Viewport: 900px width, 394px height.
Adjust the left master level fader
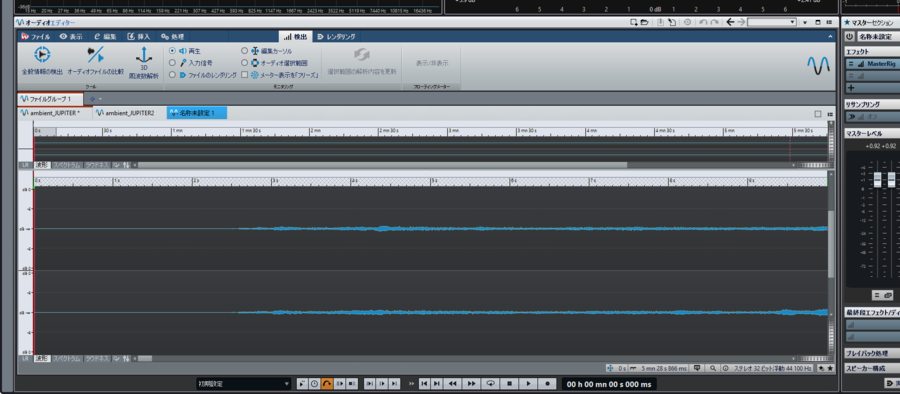click(877, 180)
